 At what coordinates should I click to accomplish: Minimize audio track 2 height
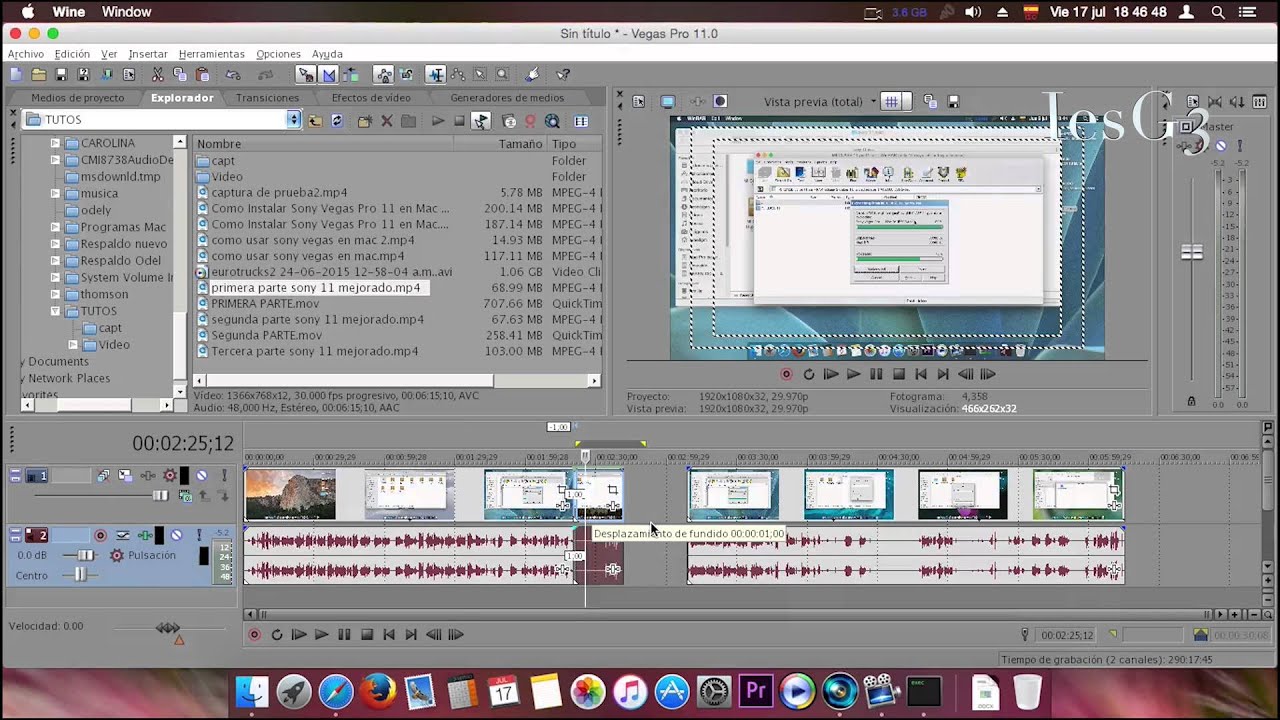(15, 530)
